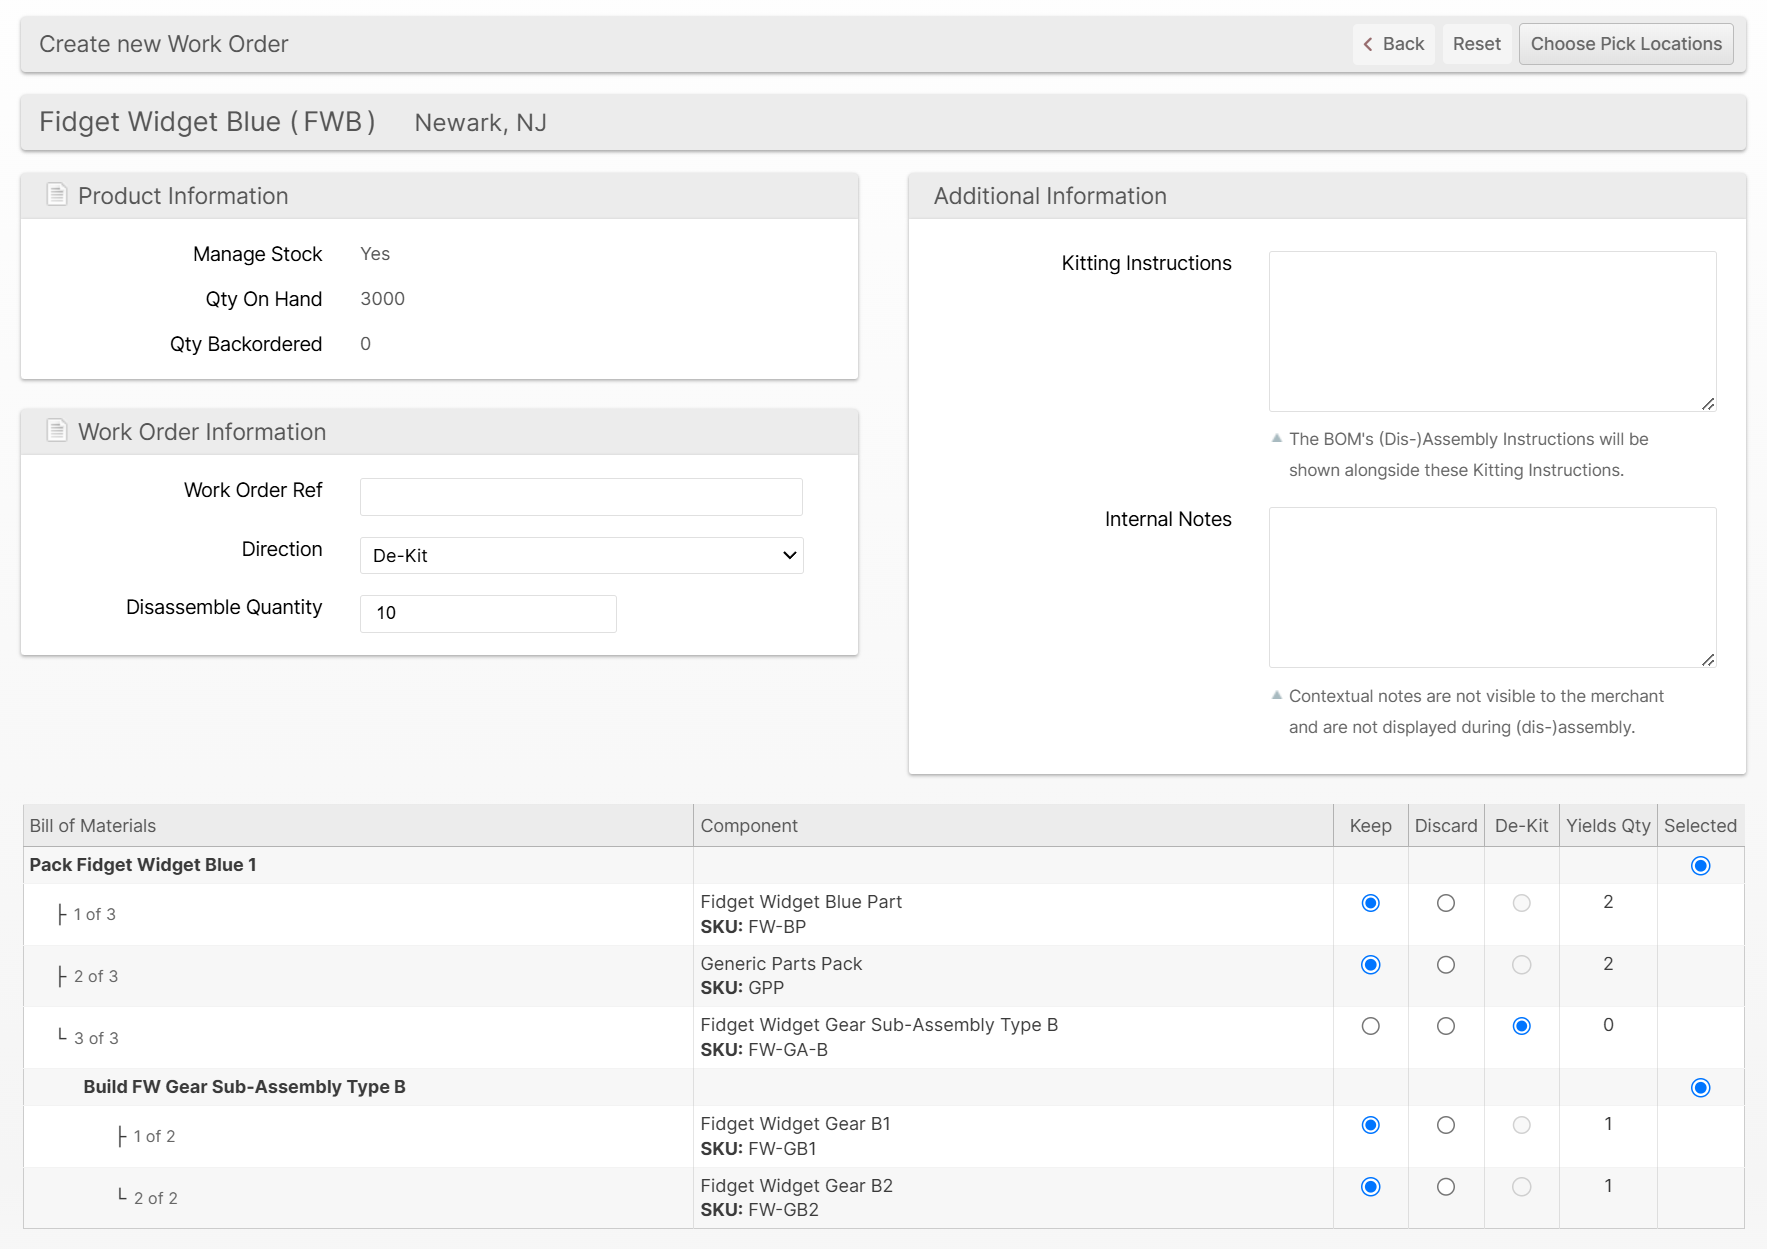Focus the Disassemble Quantity field

(488, 613)
